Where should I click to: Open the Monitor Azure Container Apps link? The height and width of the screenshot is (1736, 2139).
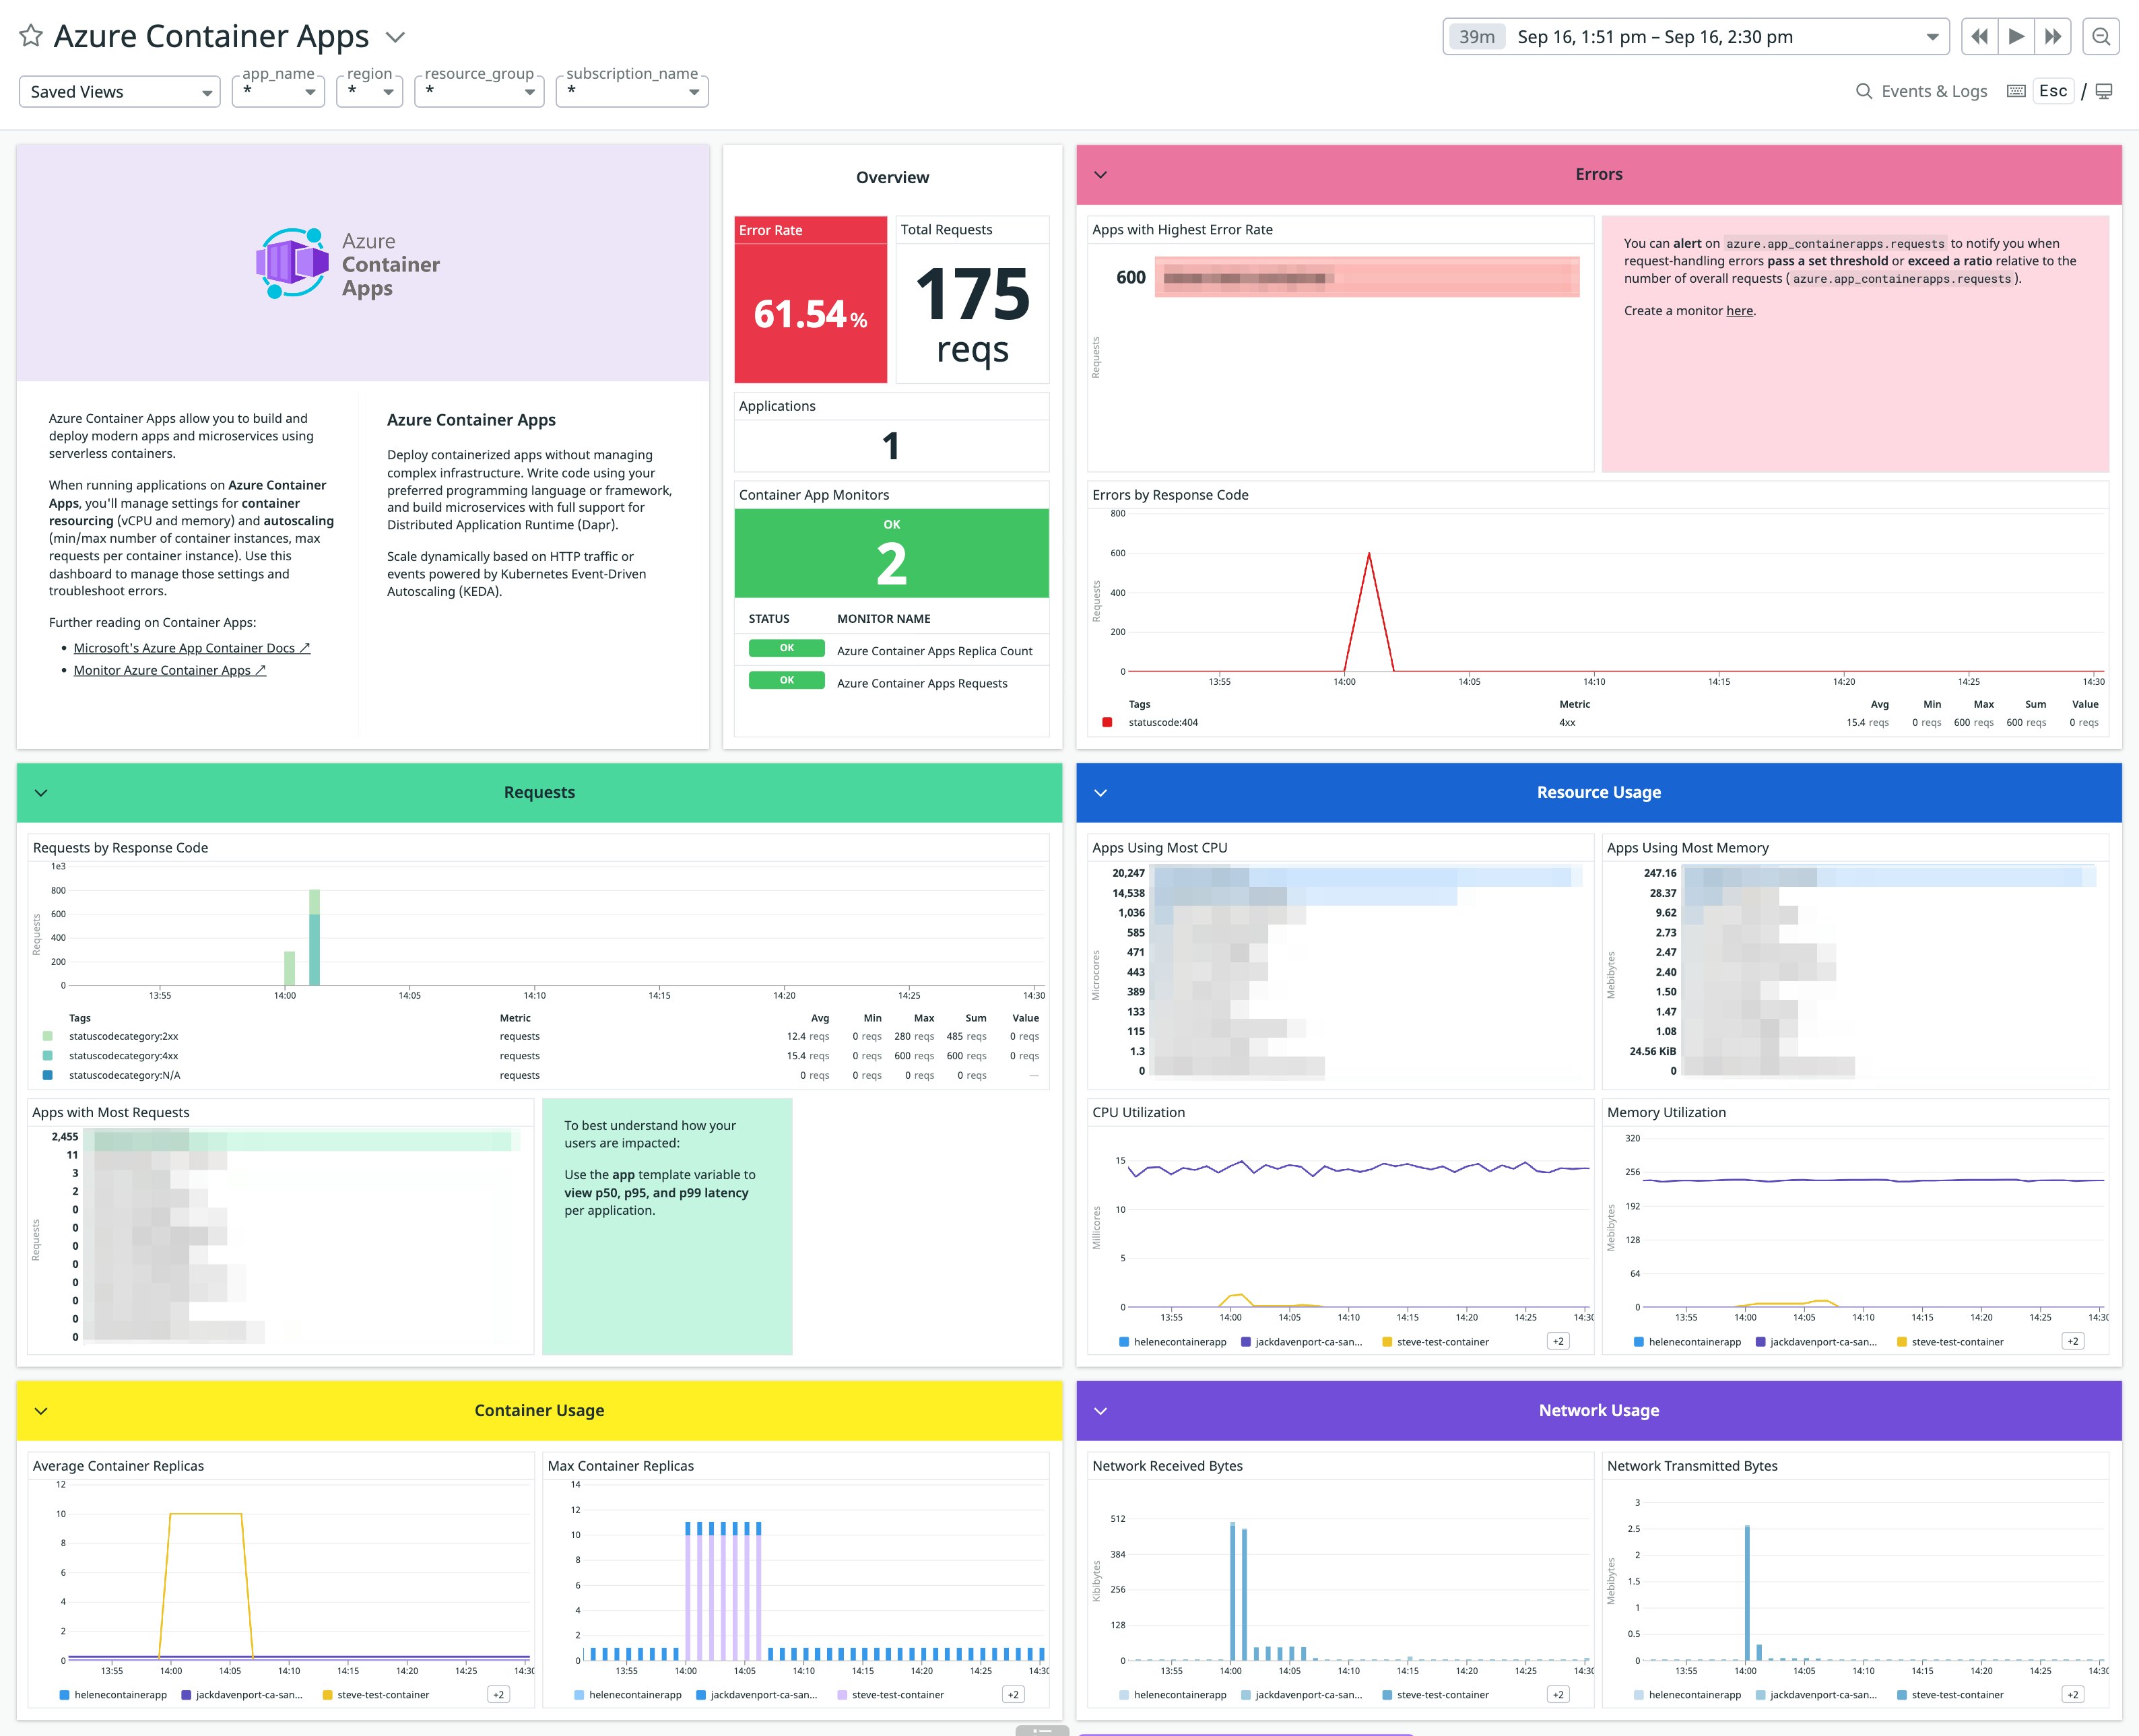point(163,669)
